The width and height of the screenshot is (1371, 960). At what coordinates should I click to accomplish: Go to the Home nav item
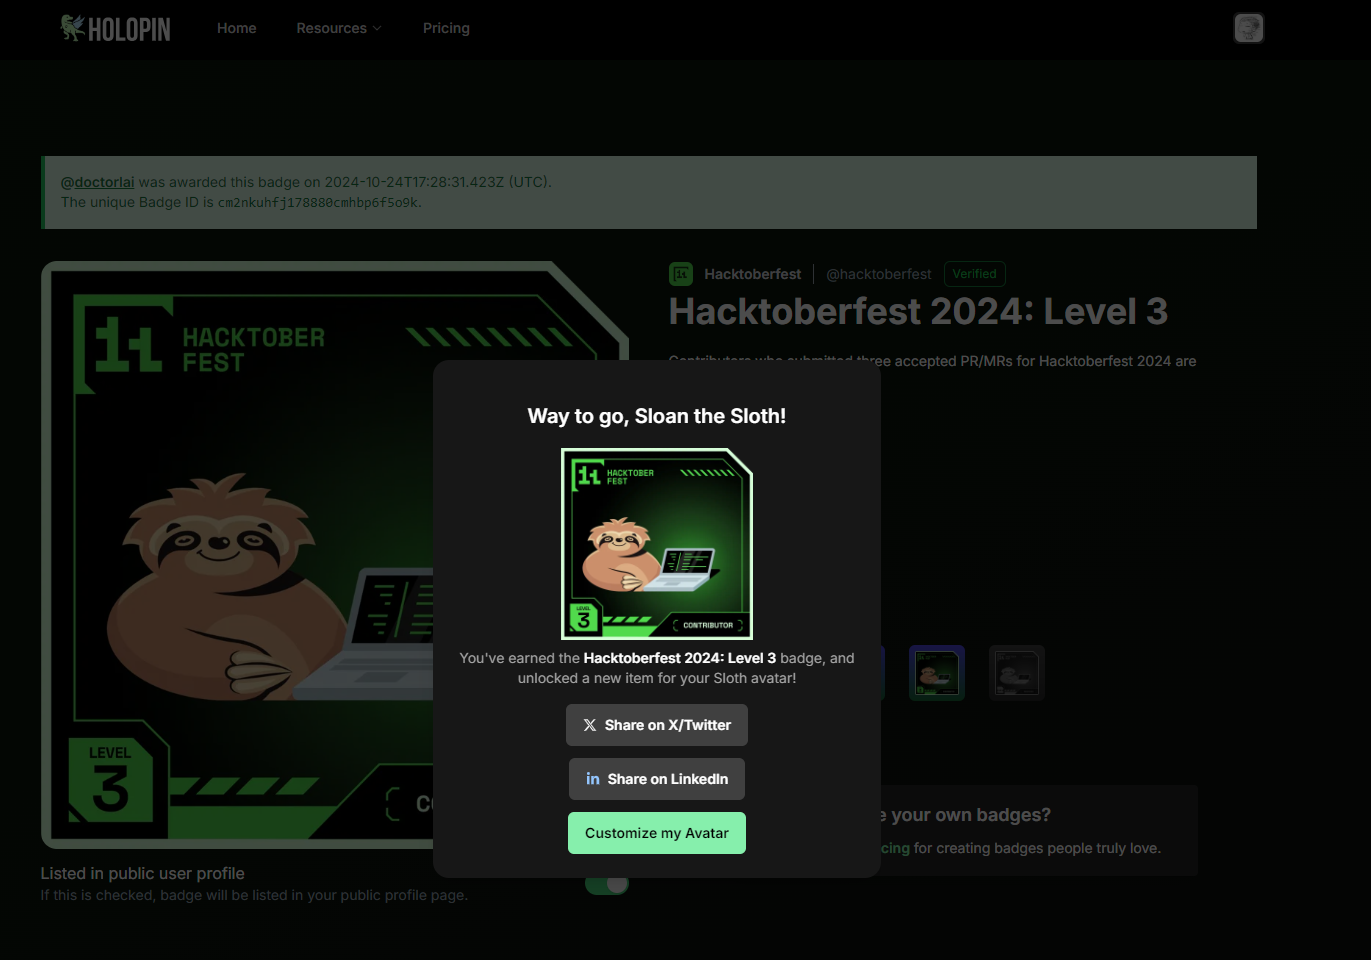[x=237, y=28]
